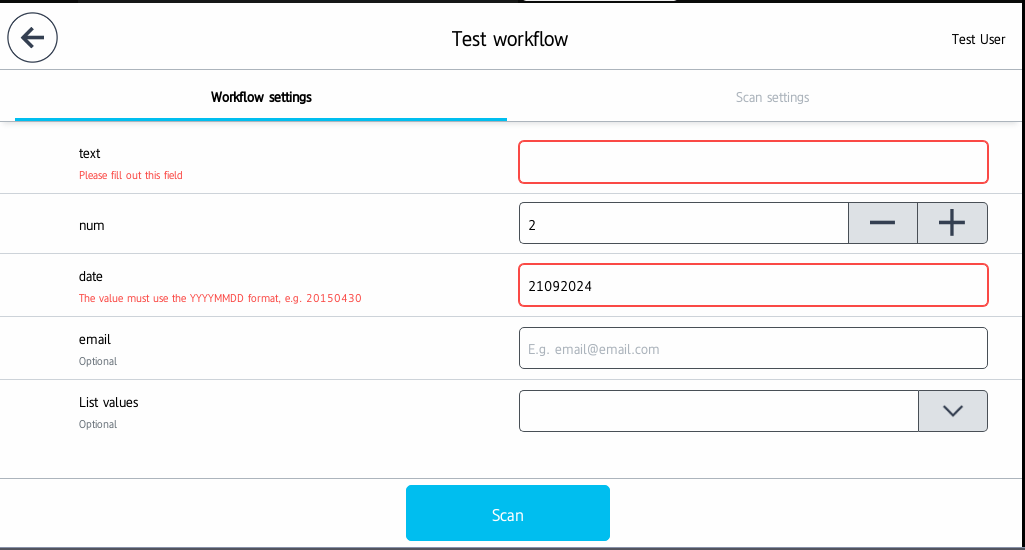Click the date format error message

(220, 299)
